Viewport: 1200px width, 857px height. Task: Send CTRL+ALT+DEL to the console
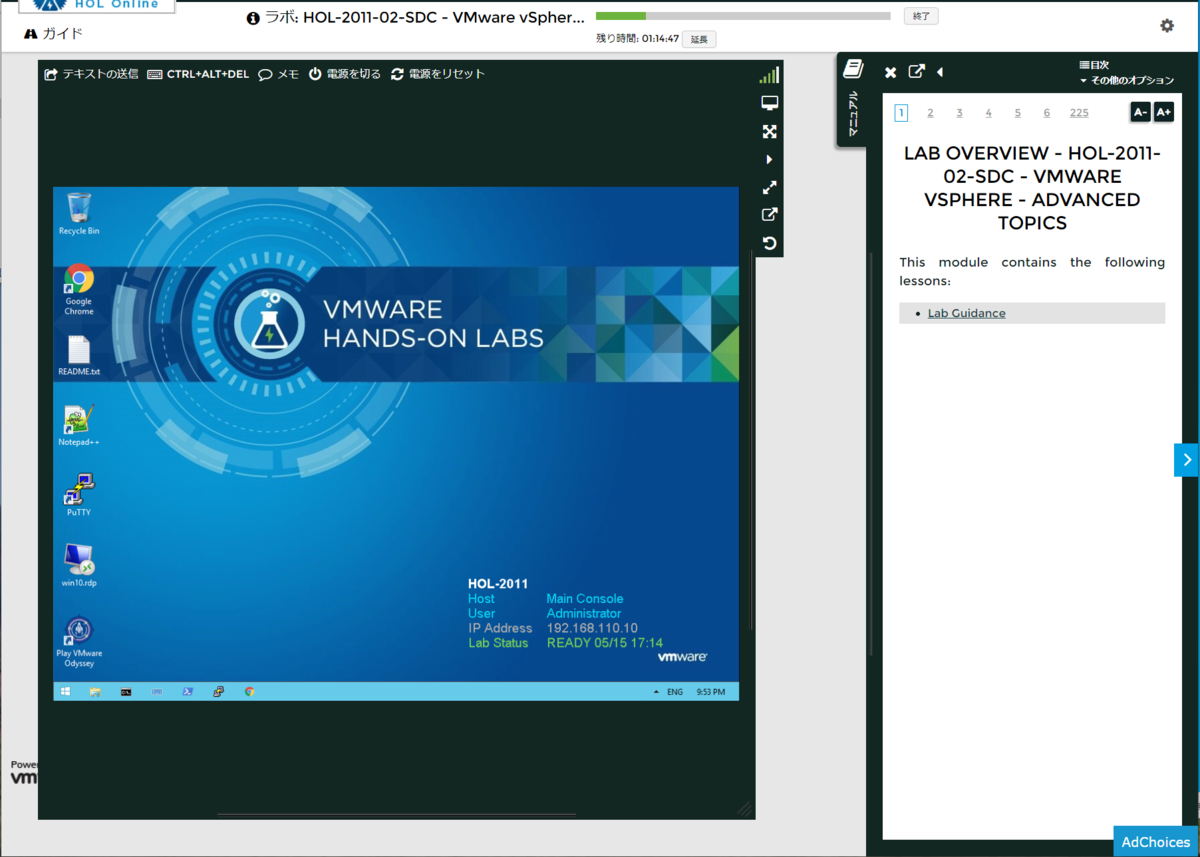click(x=198, y=74)
